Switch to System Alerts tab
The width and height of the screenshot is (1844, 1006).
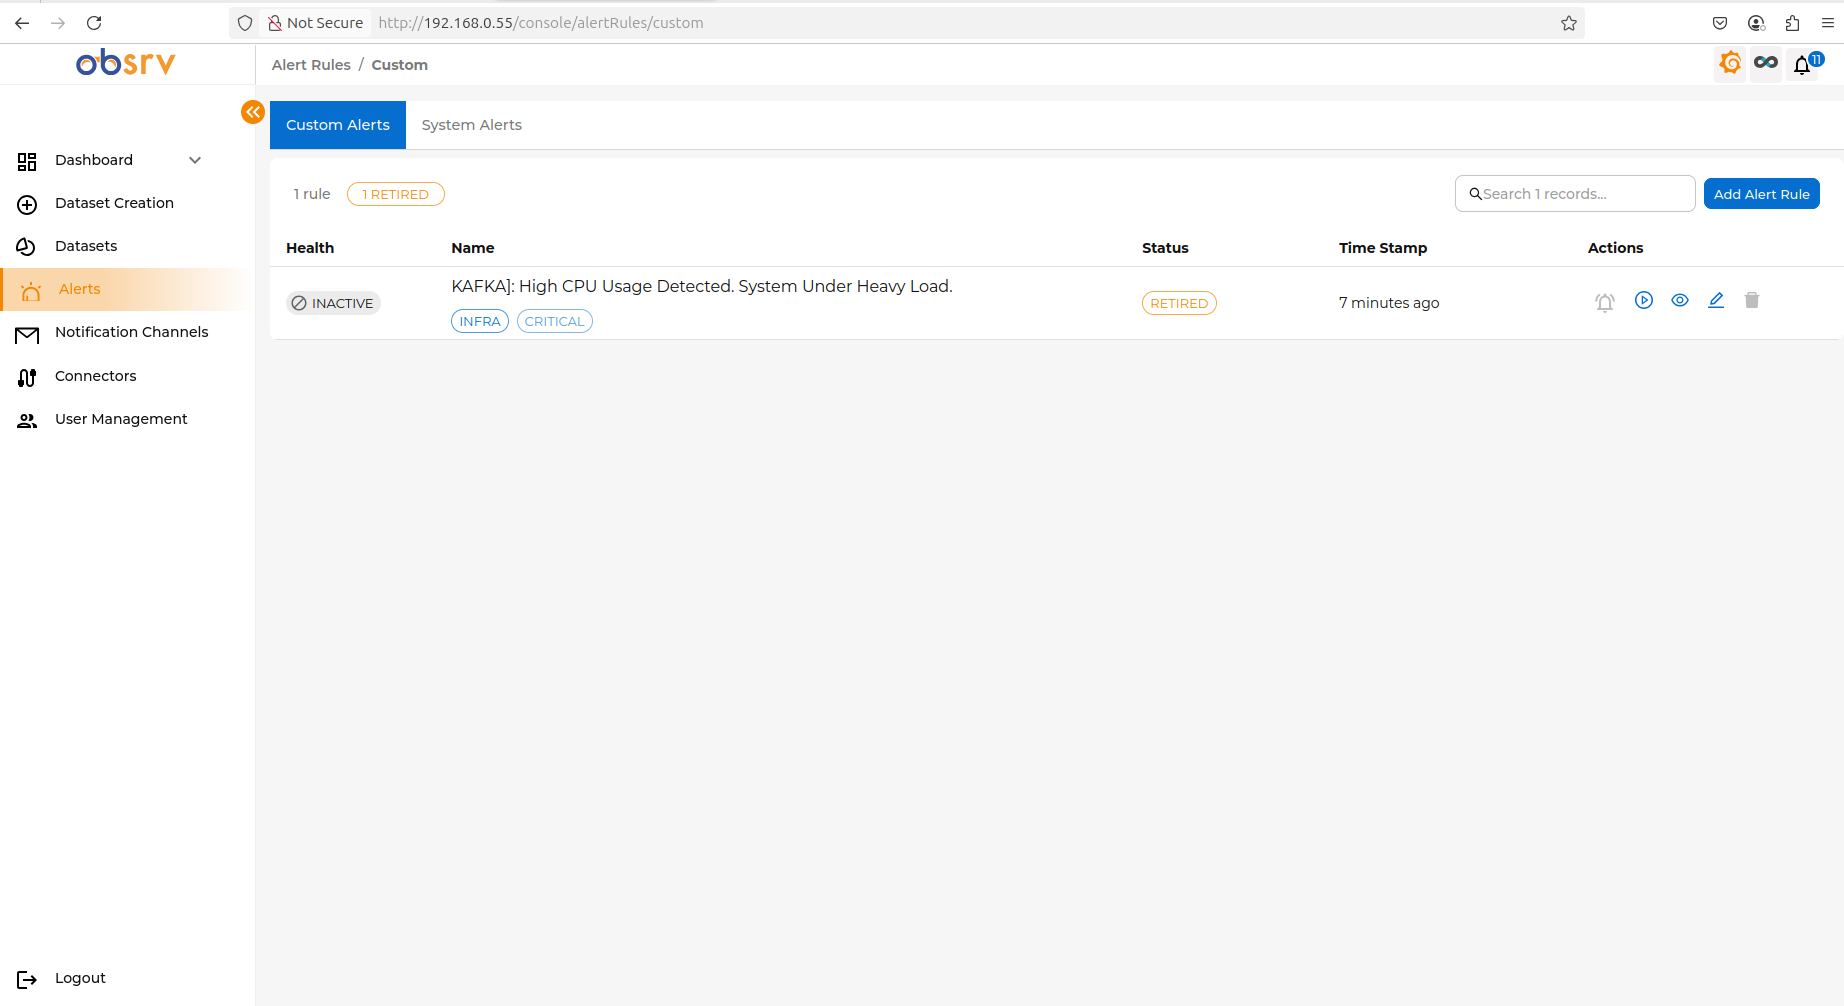[472, 125]
